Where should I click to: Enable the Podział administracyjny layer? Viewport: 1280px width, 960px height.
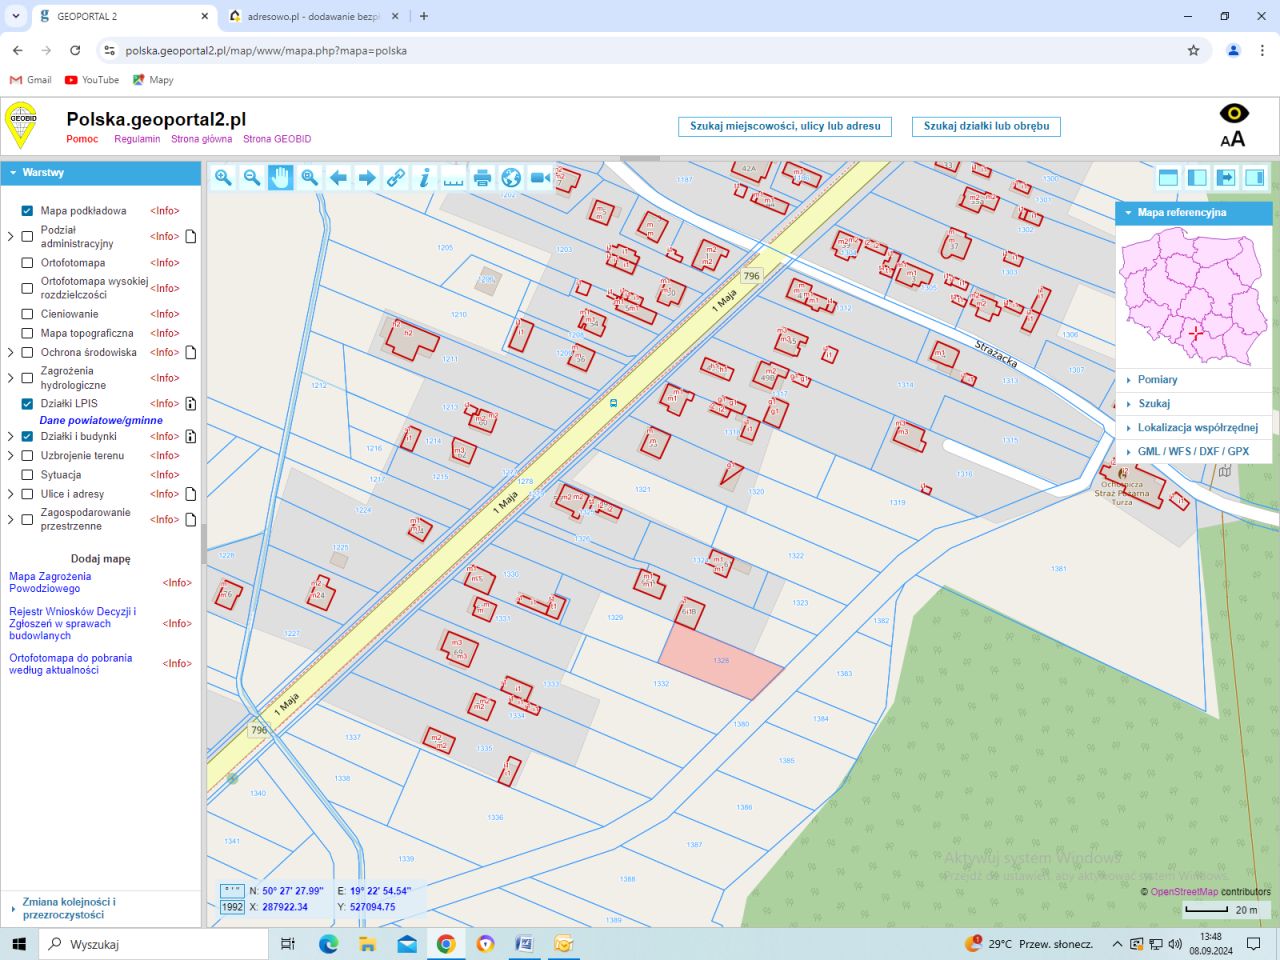(x=27, y=237)
